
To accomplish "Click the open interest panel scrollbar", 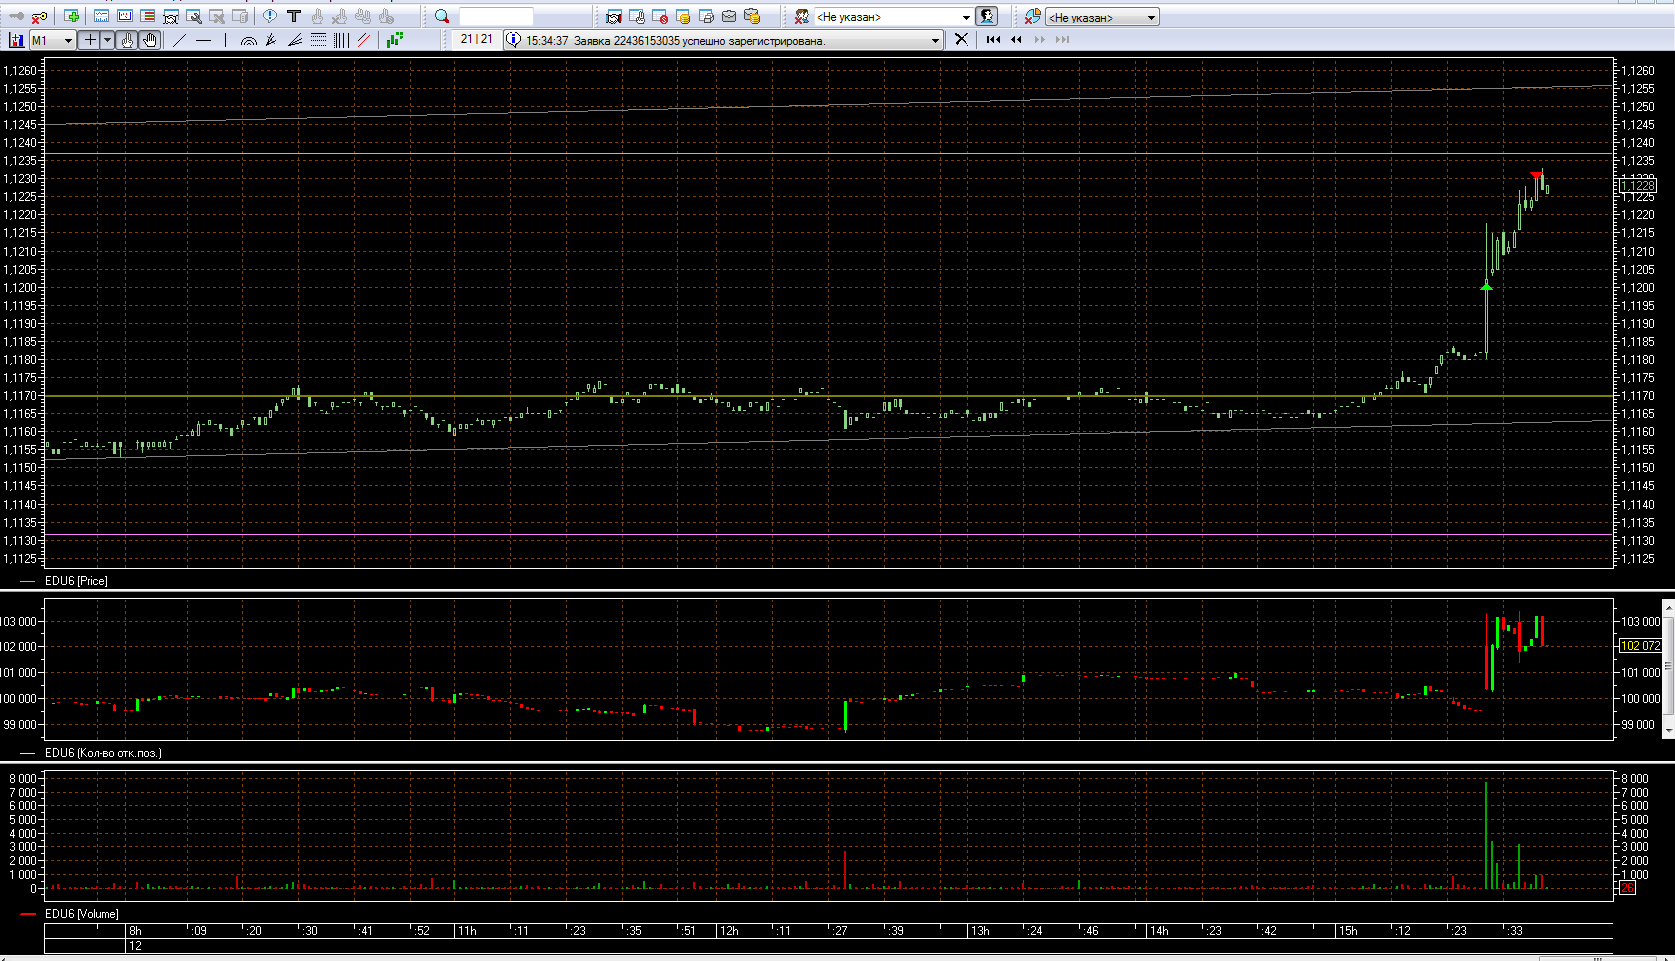I will coord(1668,669).
